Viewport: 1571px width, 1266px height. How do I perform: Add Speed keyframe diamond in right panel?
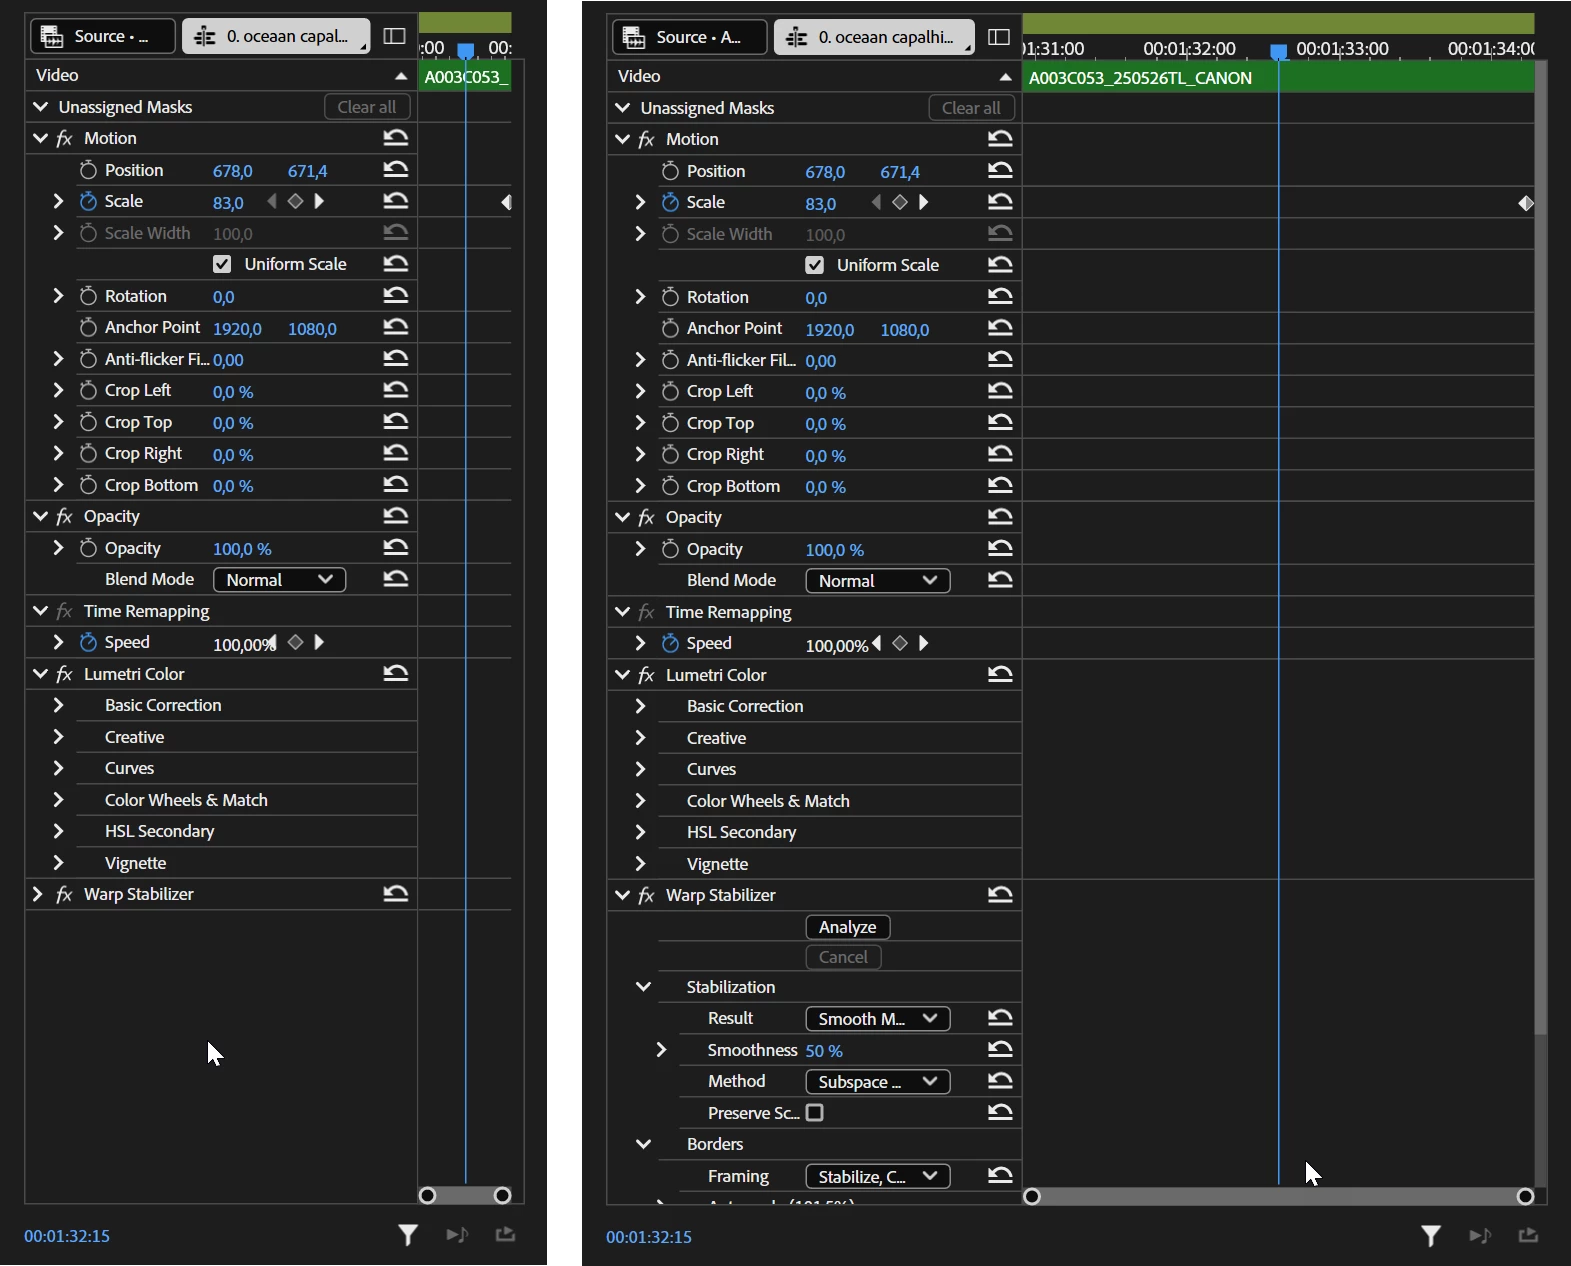[900, 643]
